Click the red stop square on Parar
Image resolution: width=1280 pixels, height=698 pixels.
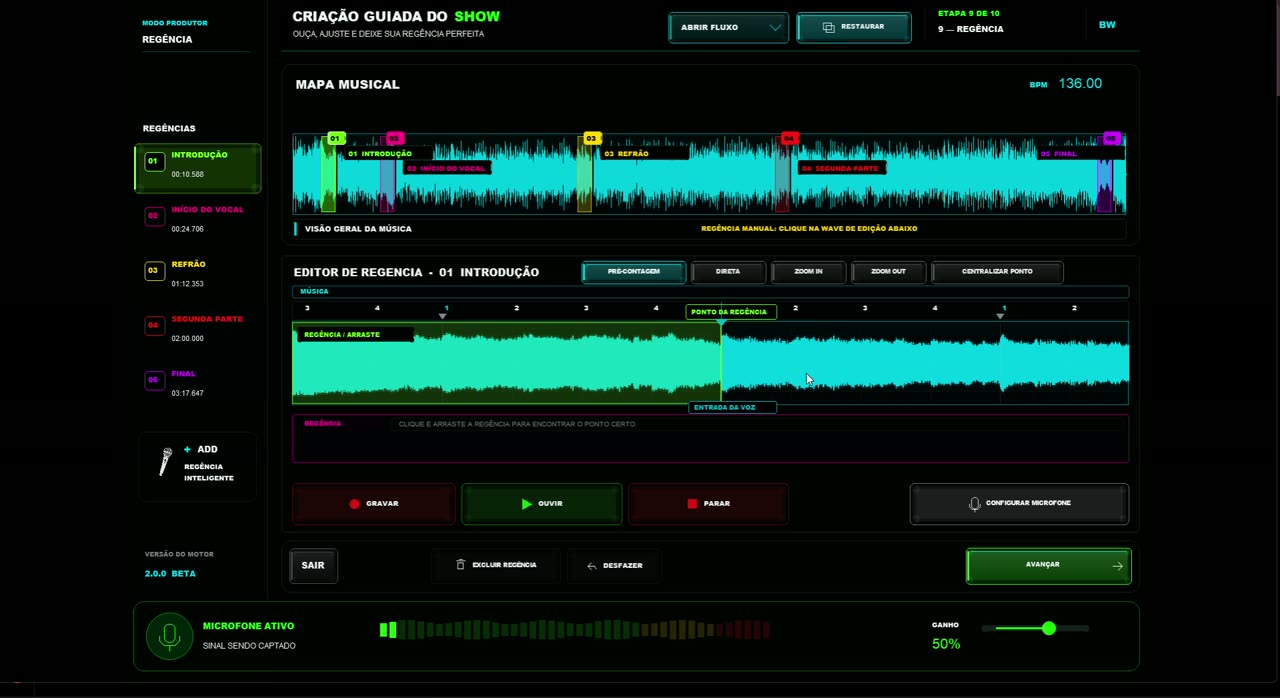pos(692,504)
